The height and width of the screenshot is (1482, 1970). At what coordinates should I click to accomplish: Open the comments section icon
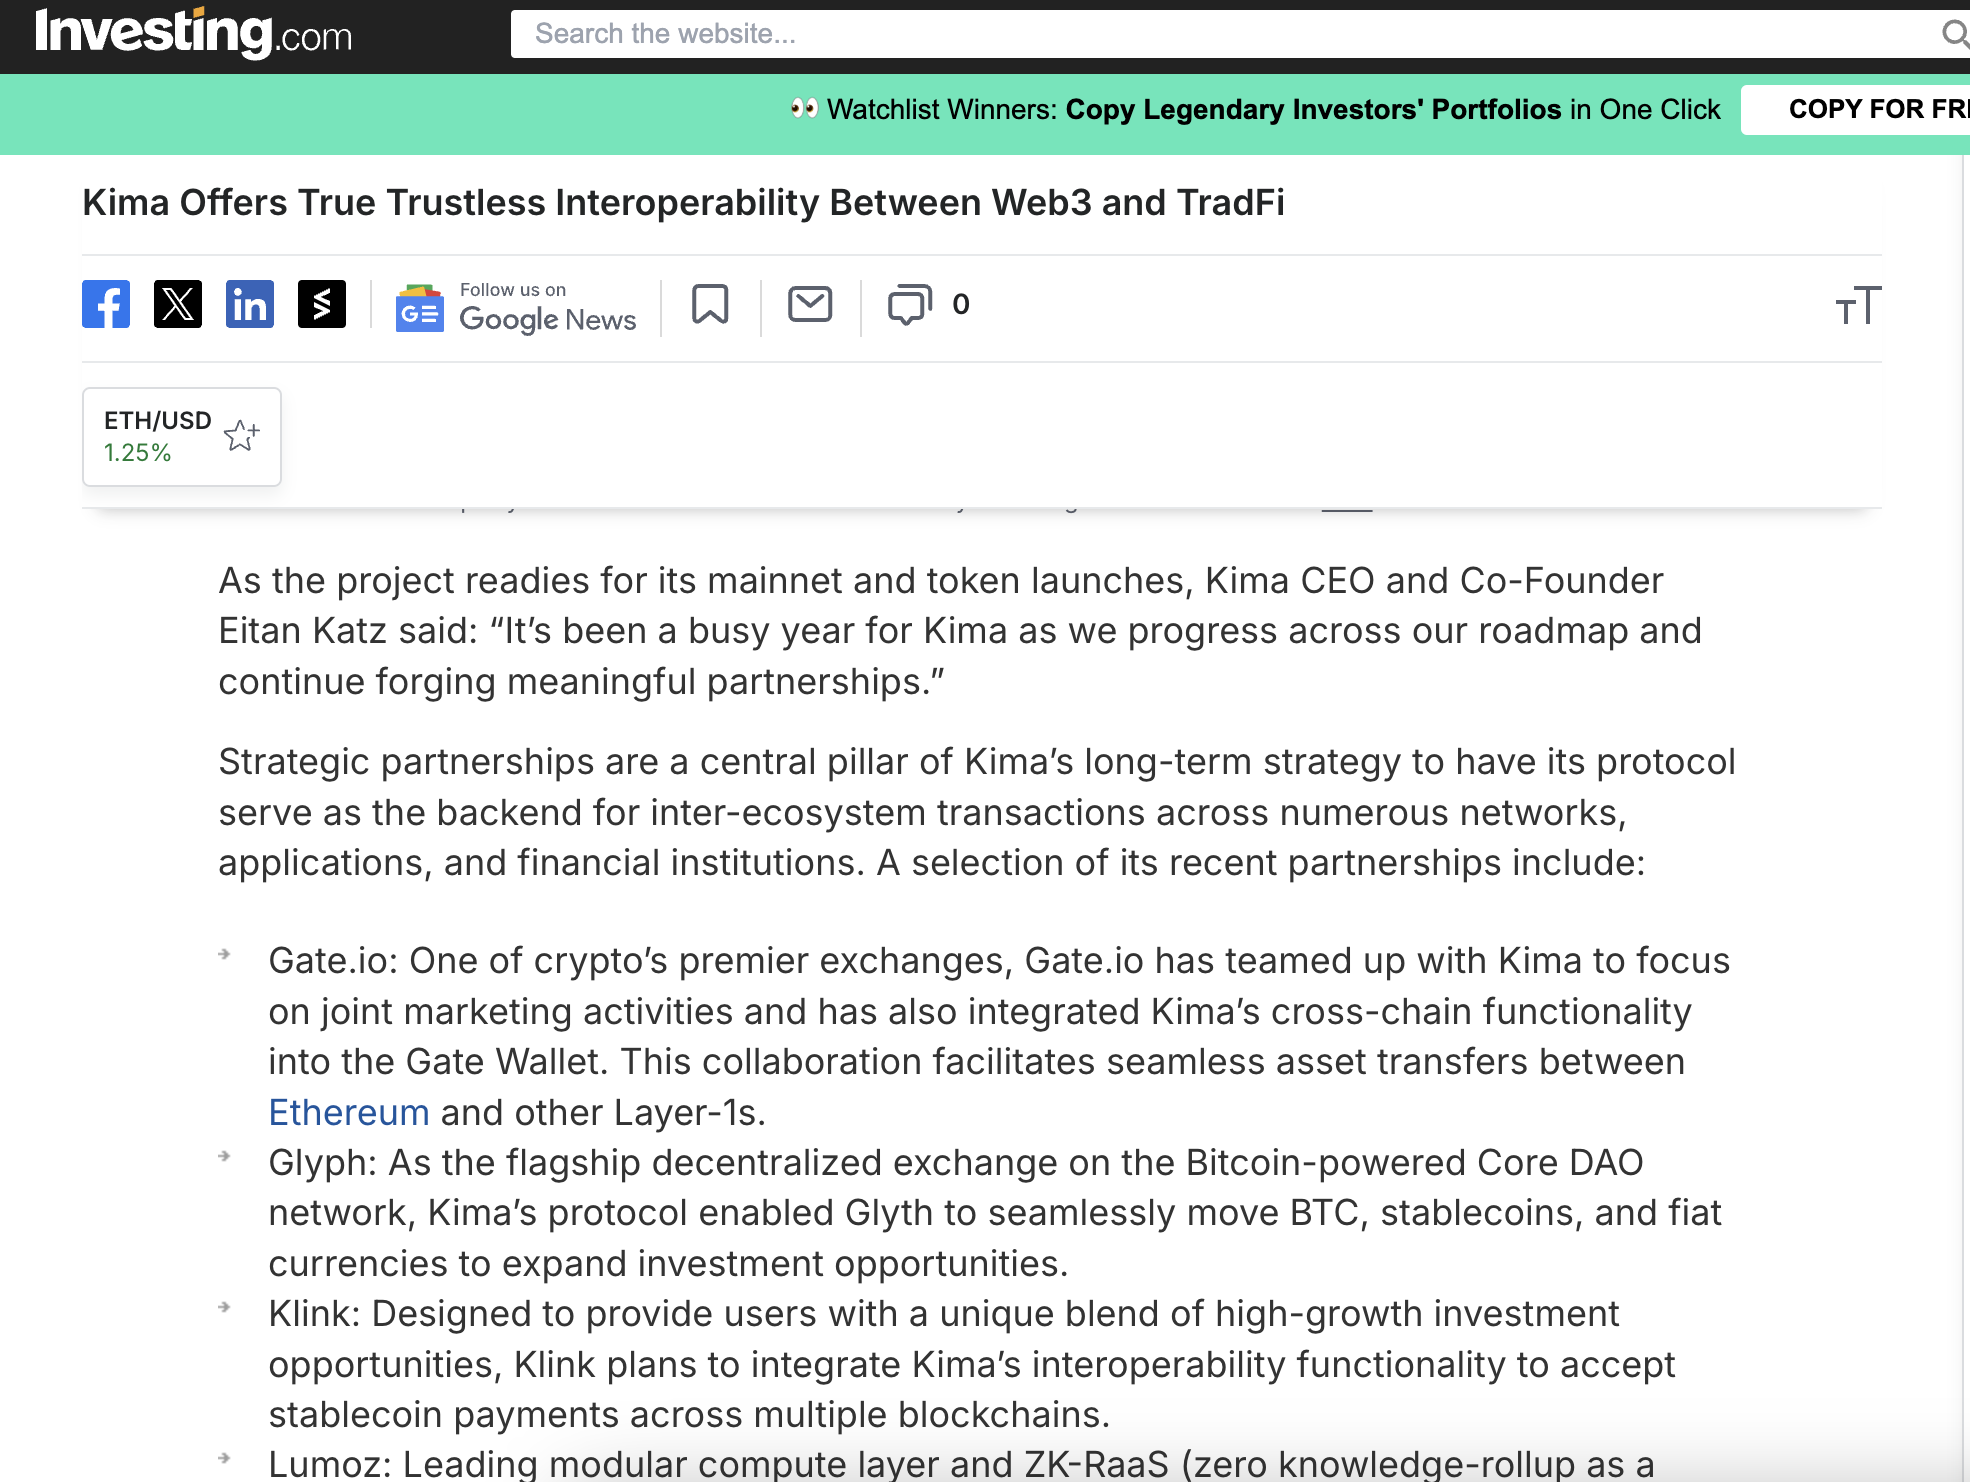click(909, 304)
